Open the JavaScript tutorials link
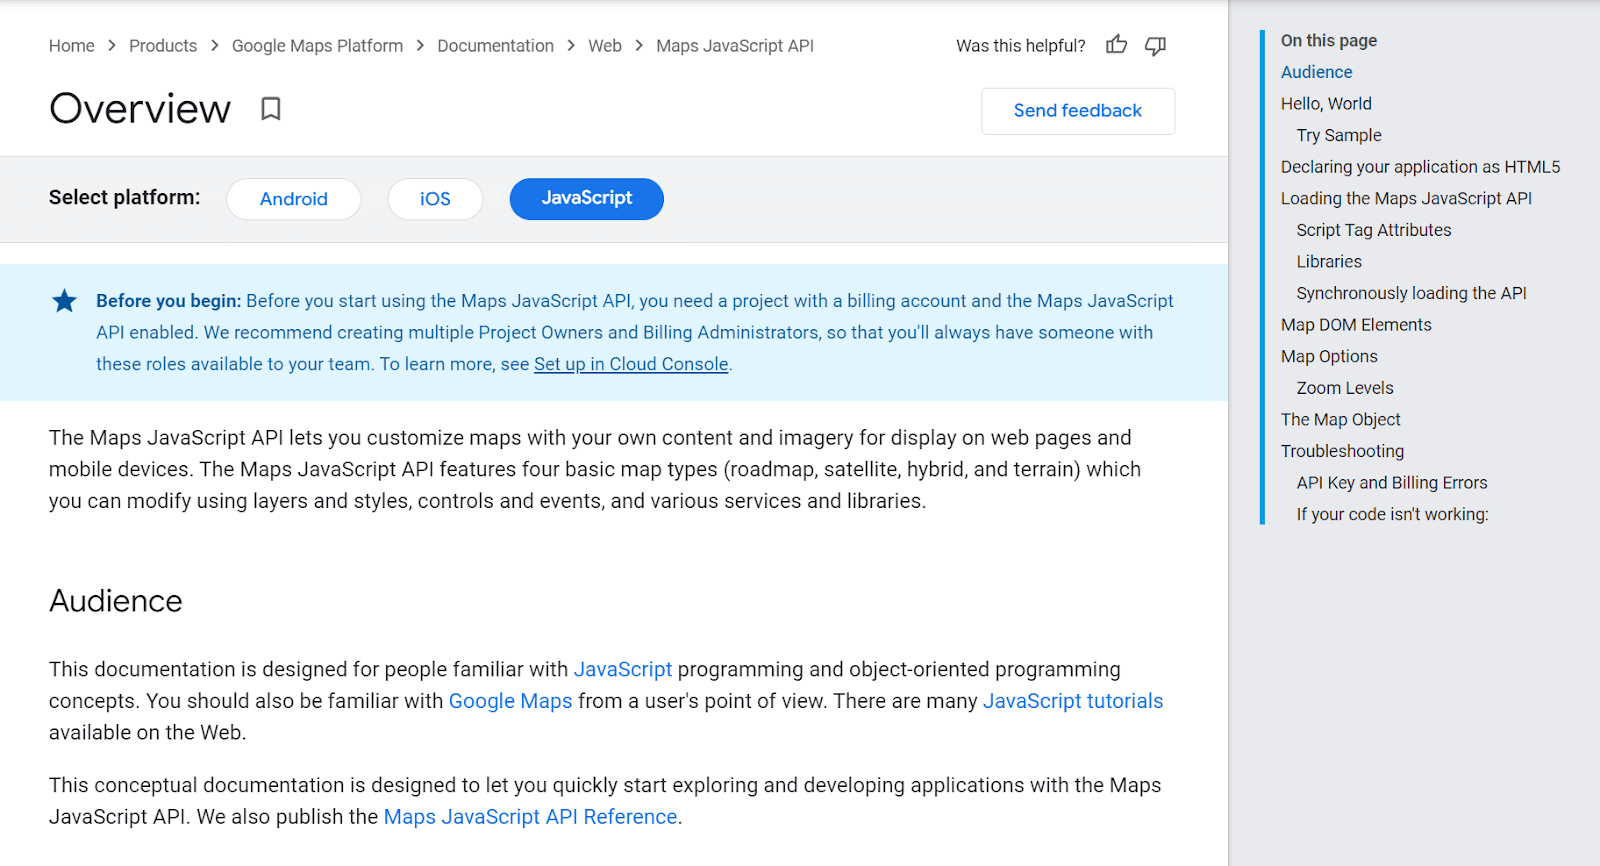The image size is (1600, 866). (1073, 701)
